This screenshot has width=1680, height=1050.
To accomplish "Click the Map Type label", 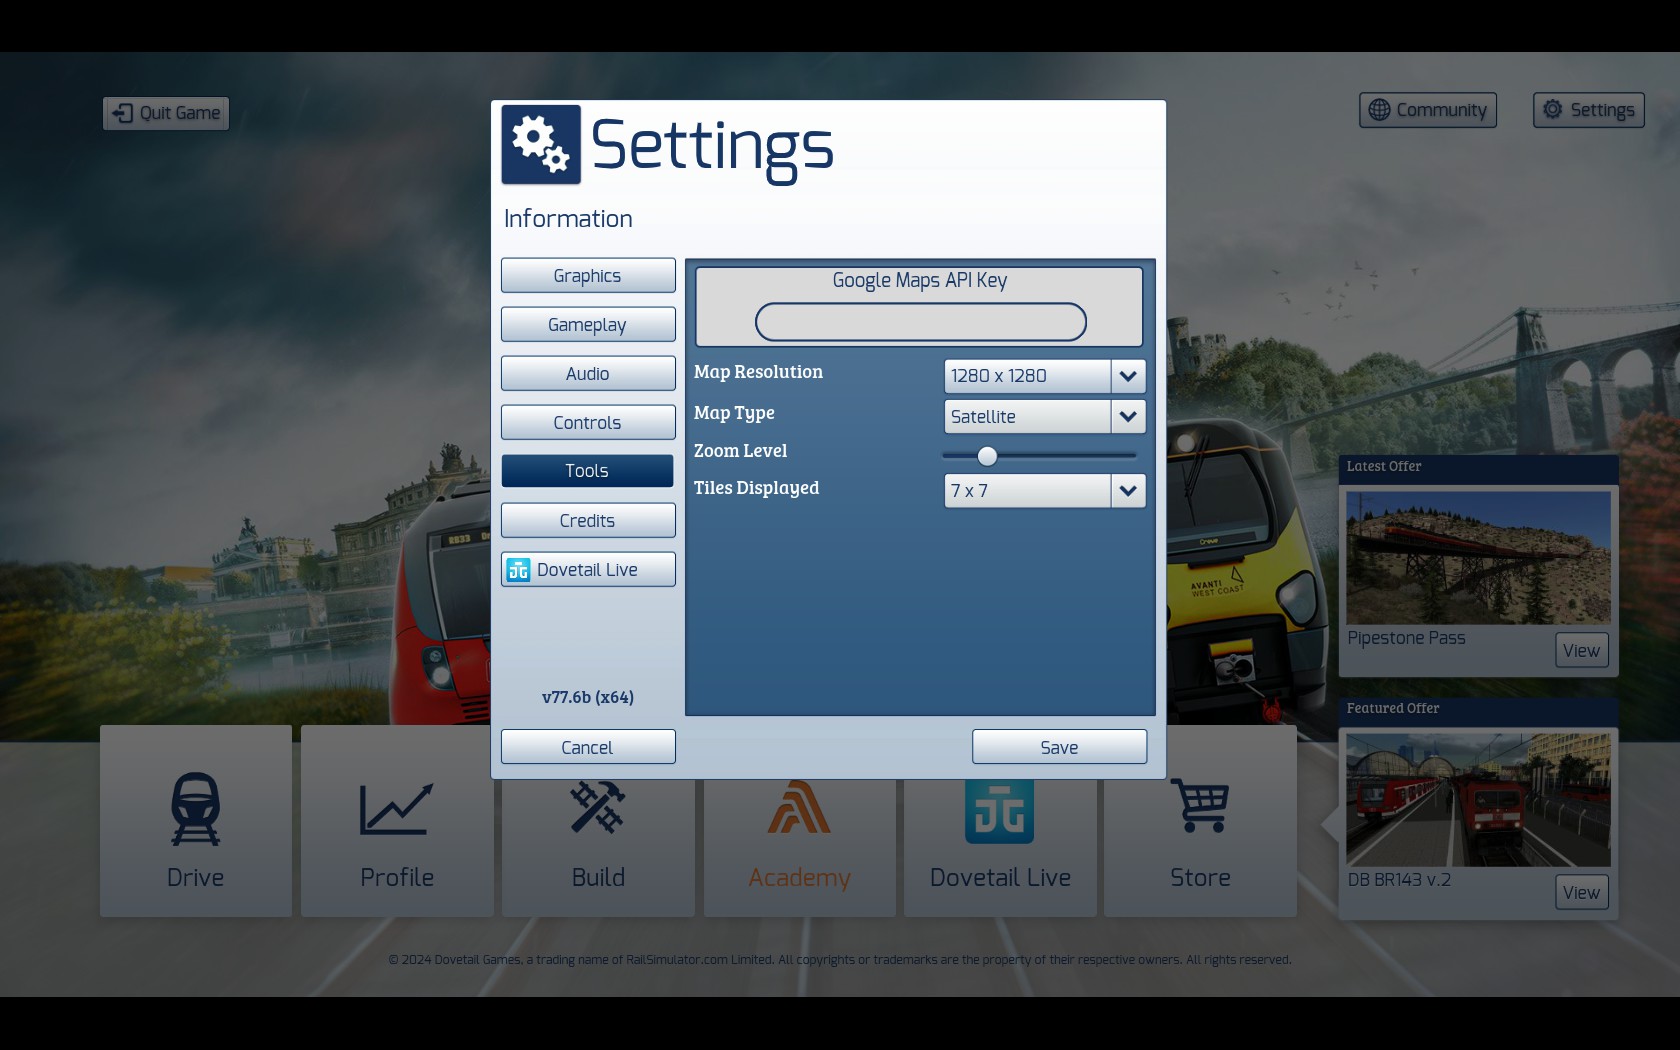I will (x=734, y=413).
